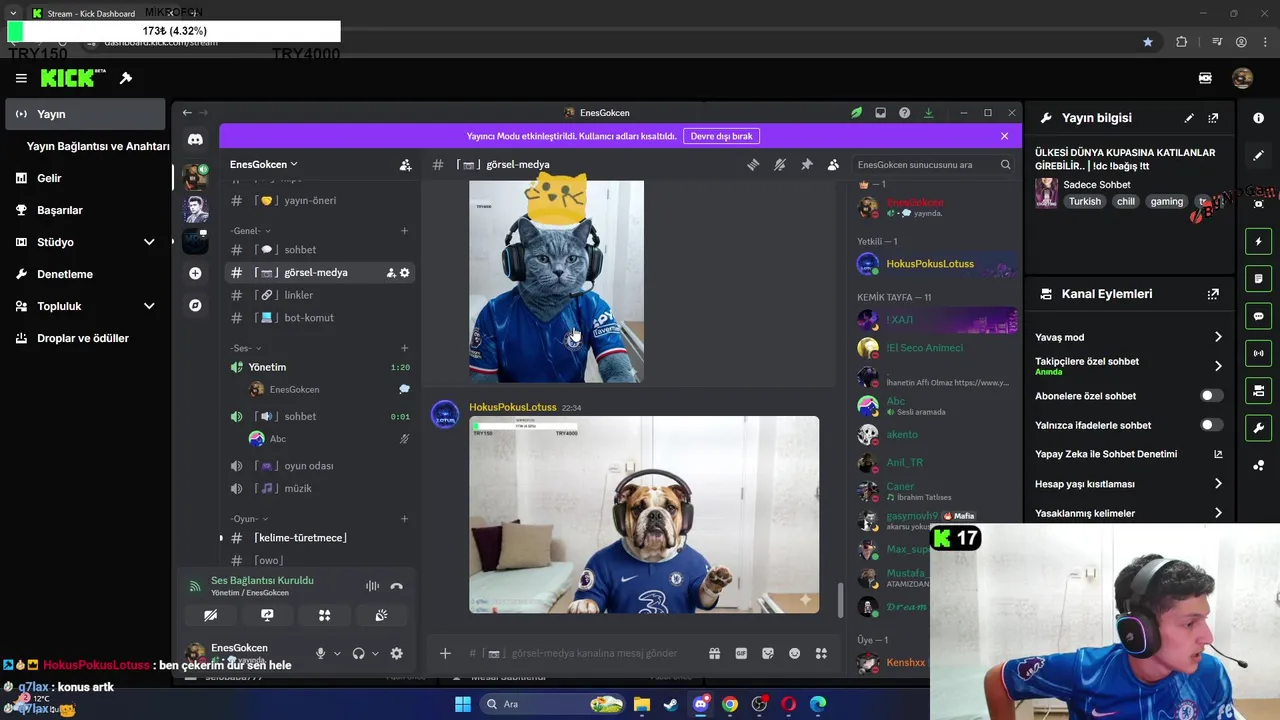Screen dimensions: 1280x720
Task: Expand microphone input options arrow
Action: (337, 654)
